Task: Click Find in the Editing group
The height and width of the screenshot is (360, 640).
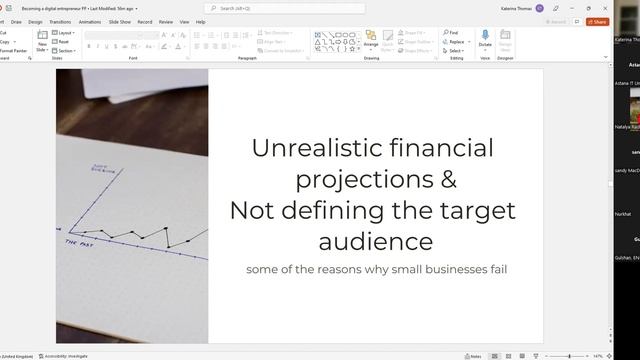Action: click(451, 33)
